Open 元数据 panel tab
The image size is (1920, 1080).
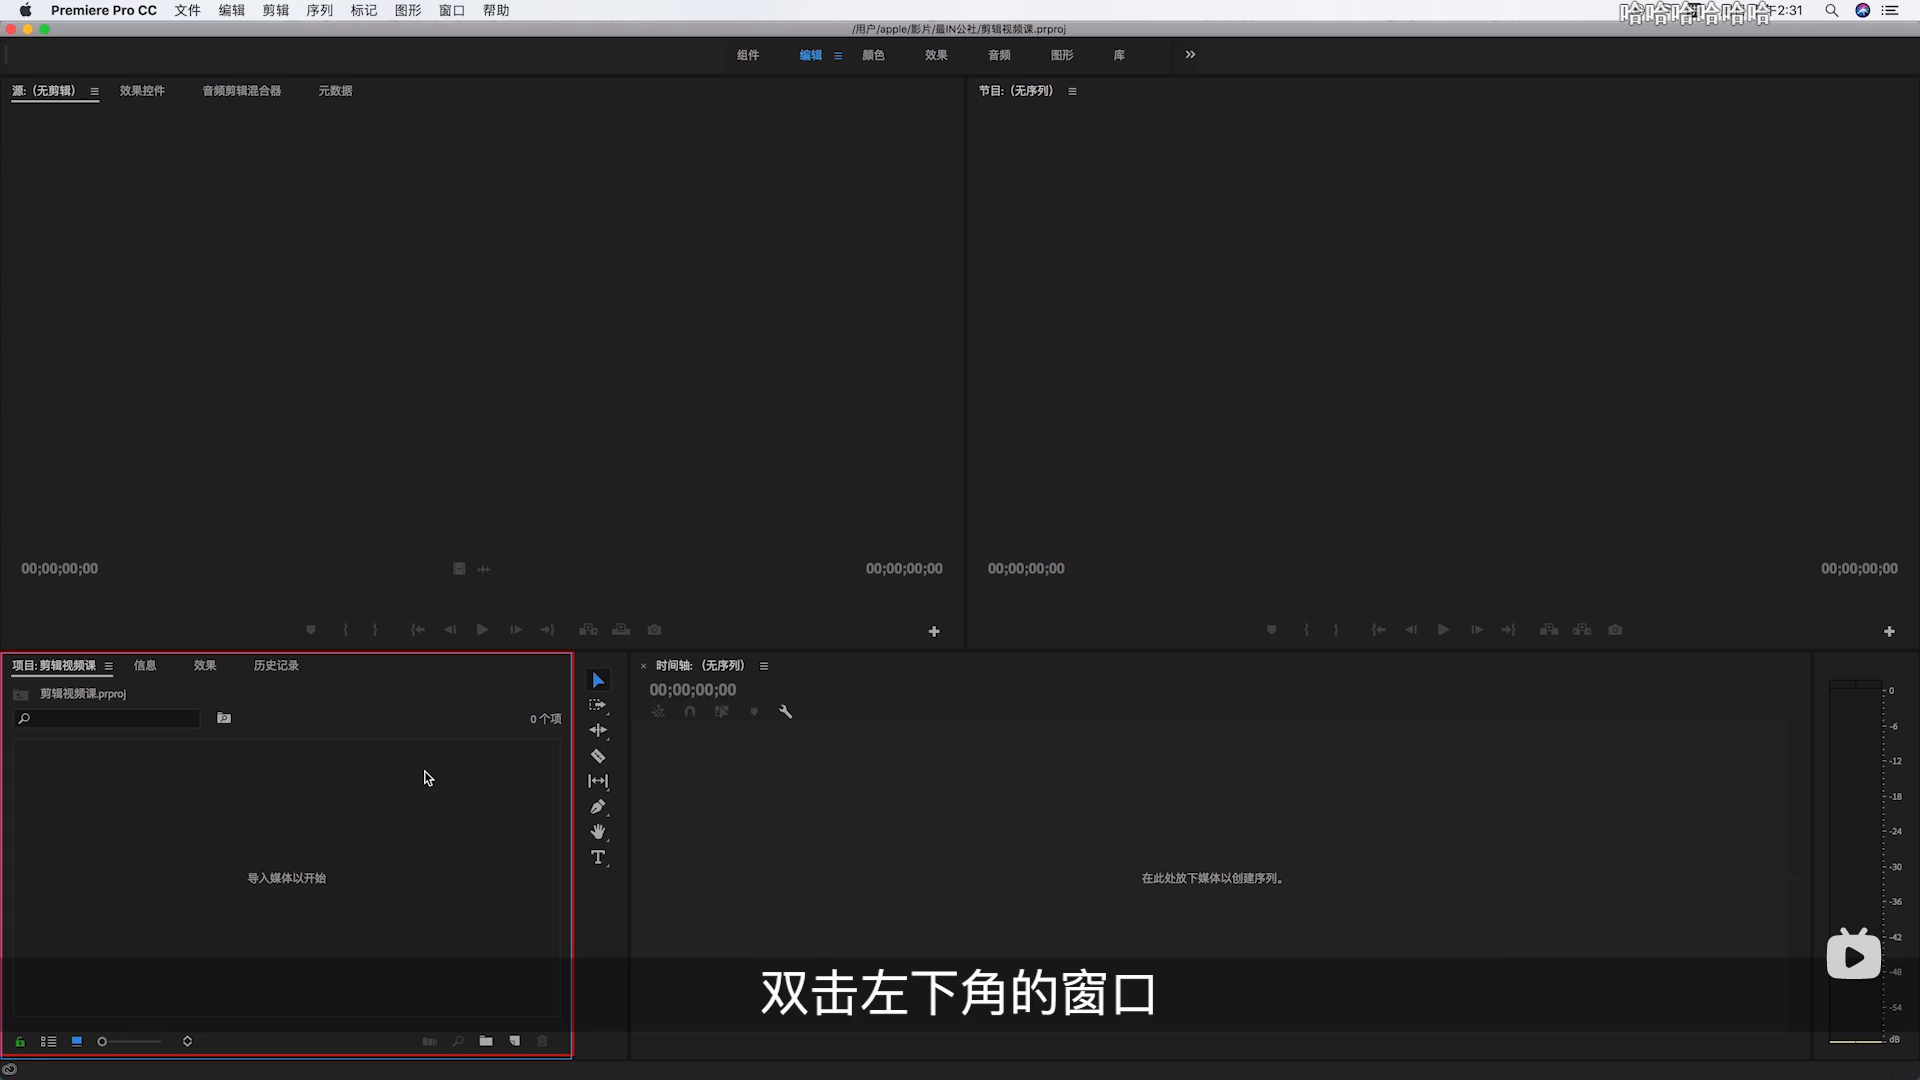coord(335,91)
